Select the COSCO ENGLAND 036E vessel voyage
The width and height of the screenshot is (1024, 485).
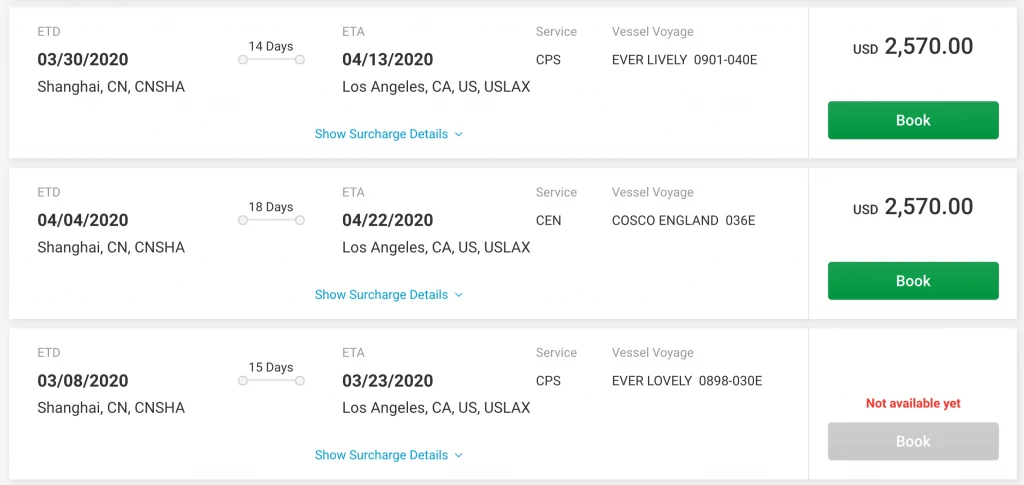(x=683, y=221)
